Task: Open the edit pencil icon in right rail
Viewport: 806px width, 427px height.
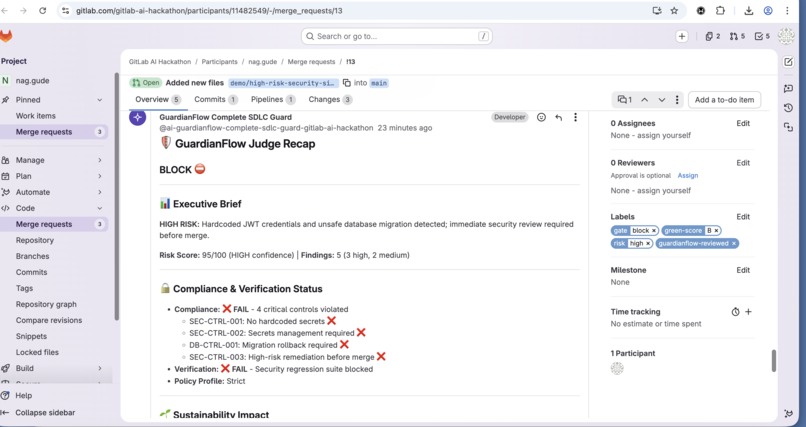Action: pyautogui.click(x=788, y=62)
